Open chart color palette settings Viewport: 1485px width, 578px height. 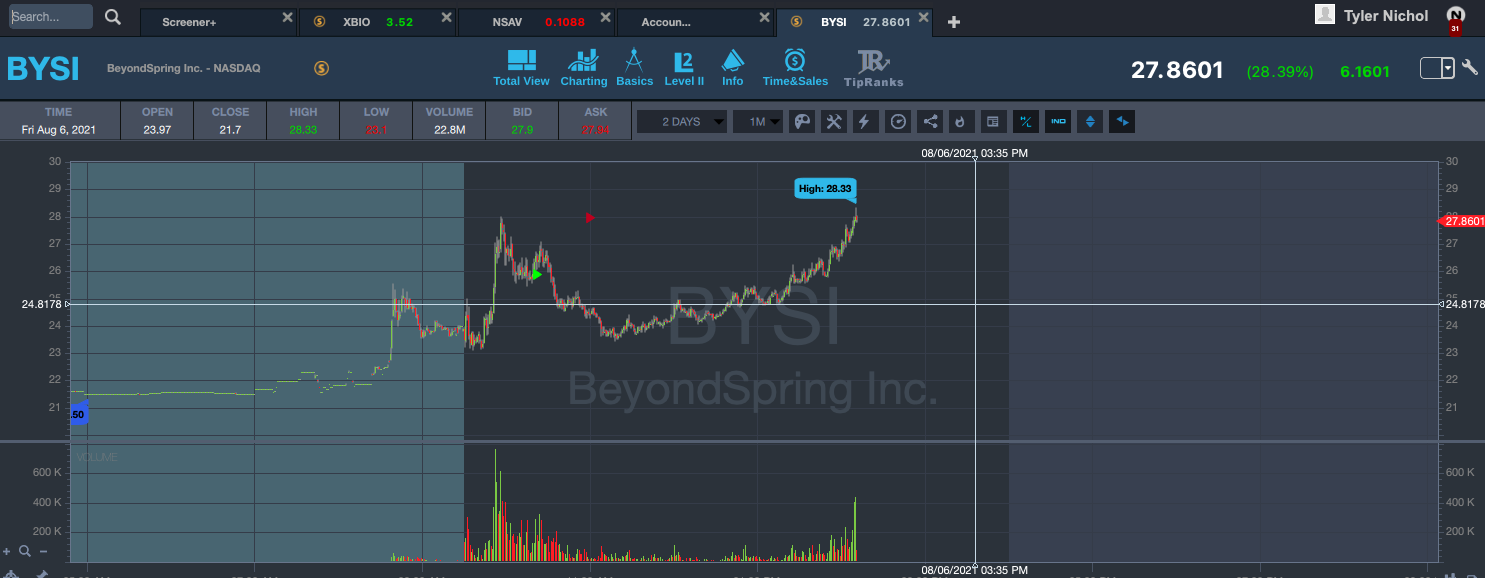tap(802, 122)
